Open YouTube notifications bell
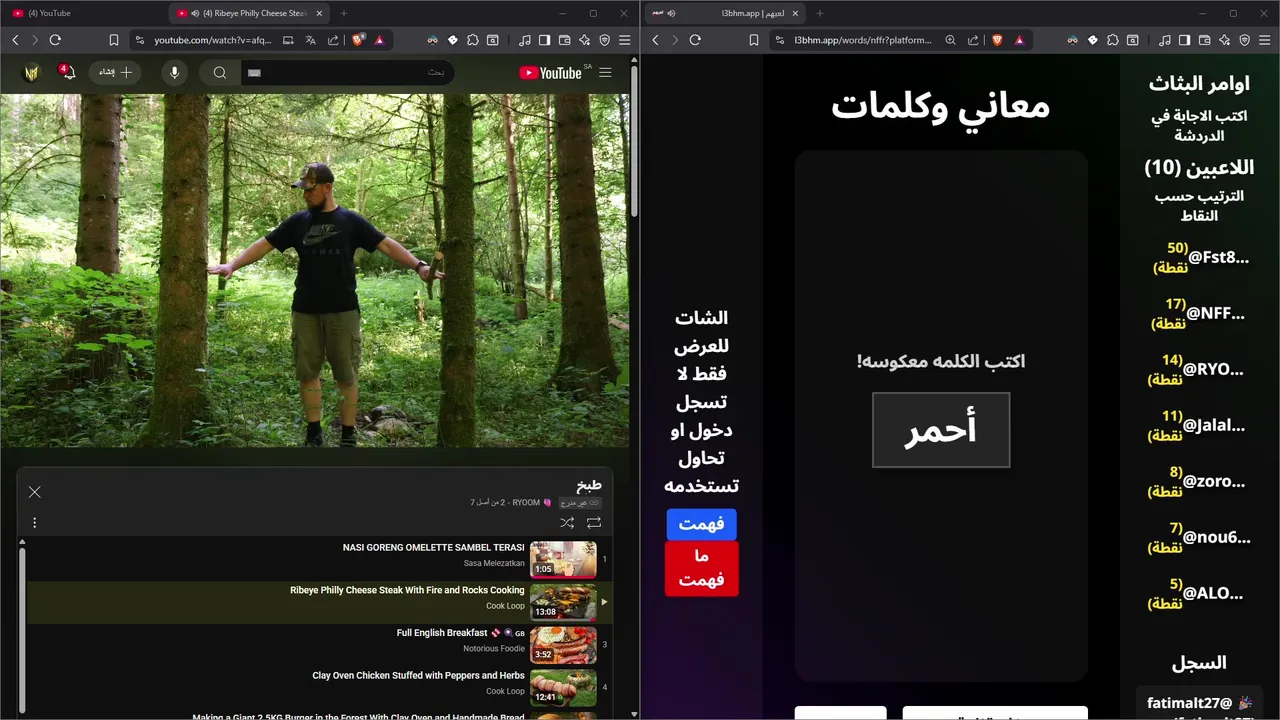The width and height of the screenshot is (1280, 720). coord(67,72)
